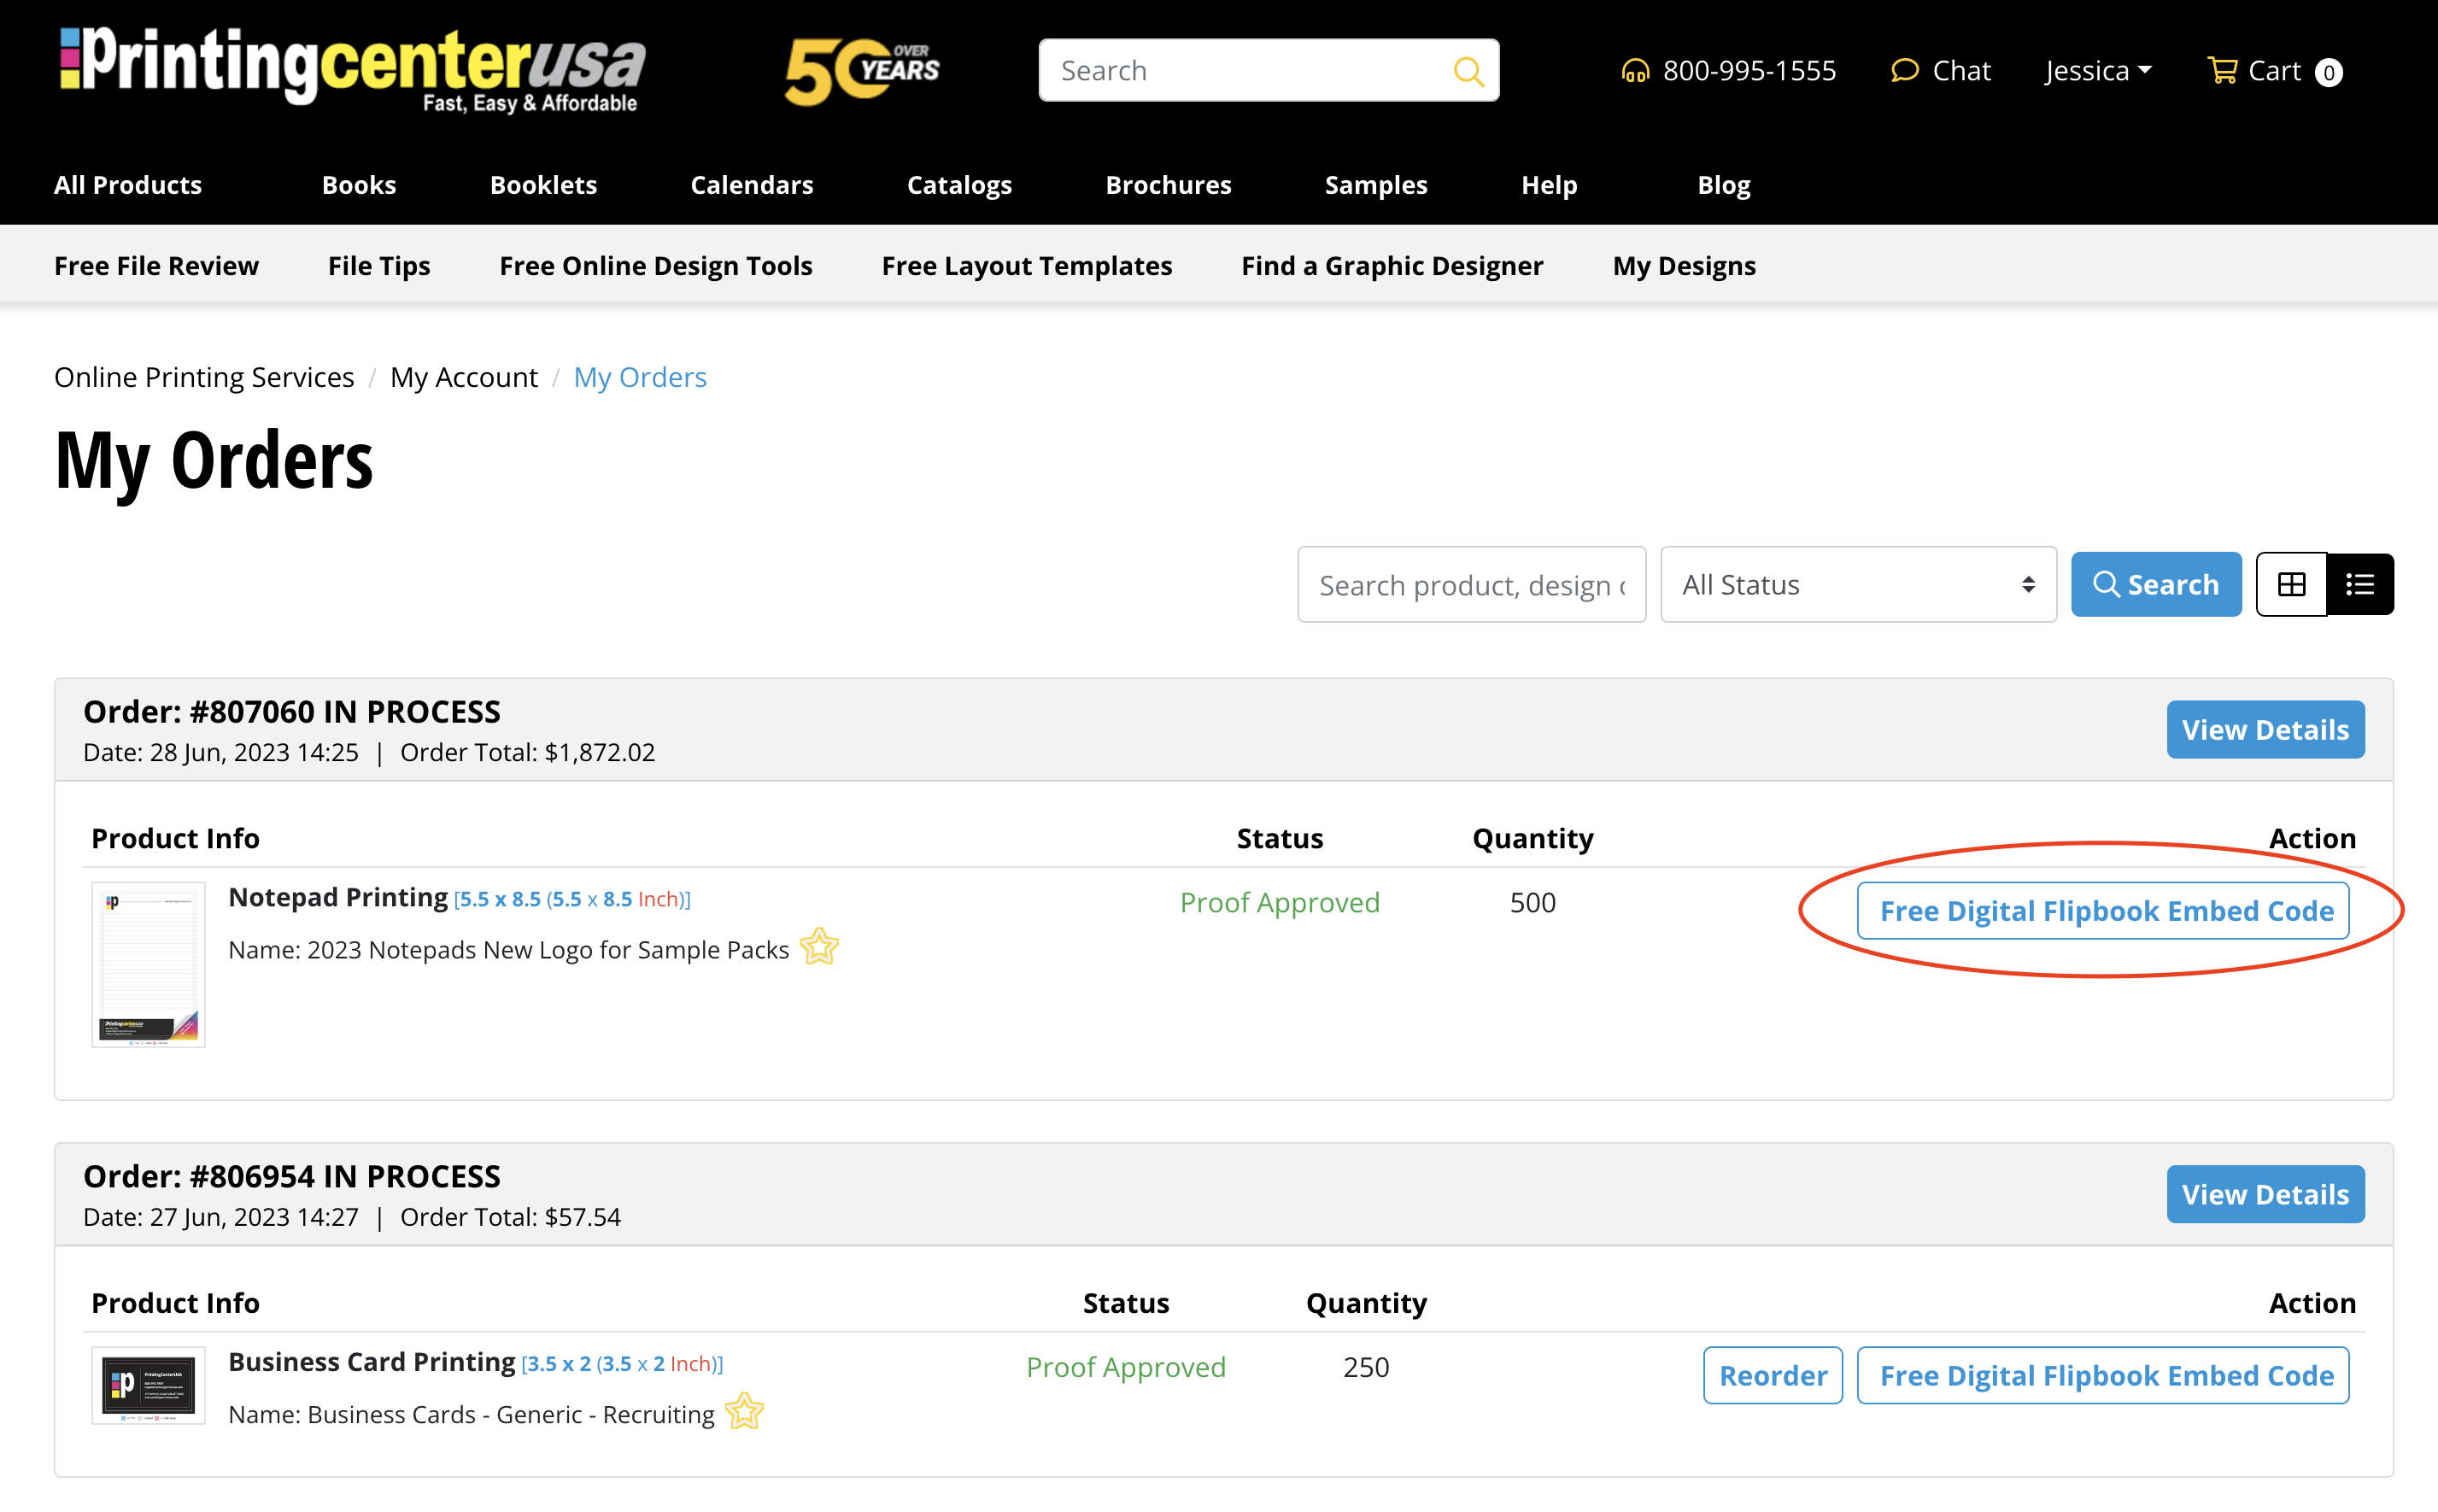Go to the Calendars menu item

[751, 185]
